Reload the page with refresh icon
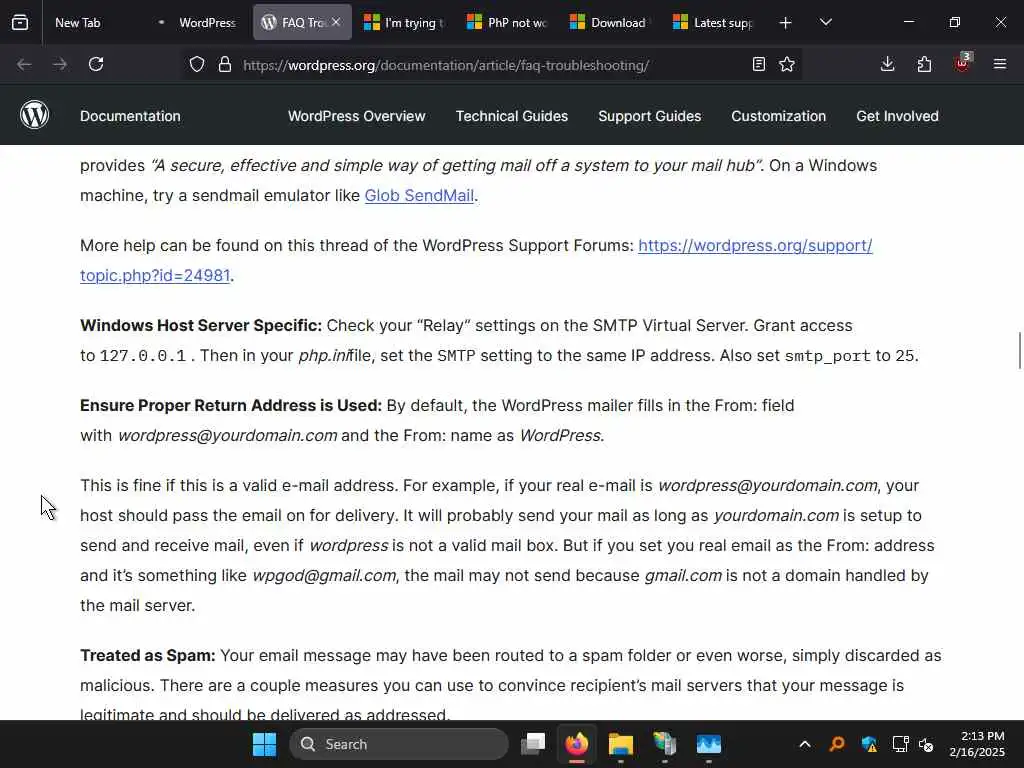This screenshot has width=1024, height=768. pos(96,64)
